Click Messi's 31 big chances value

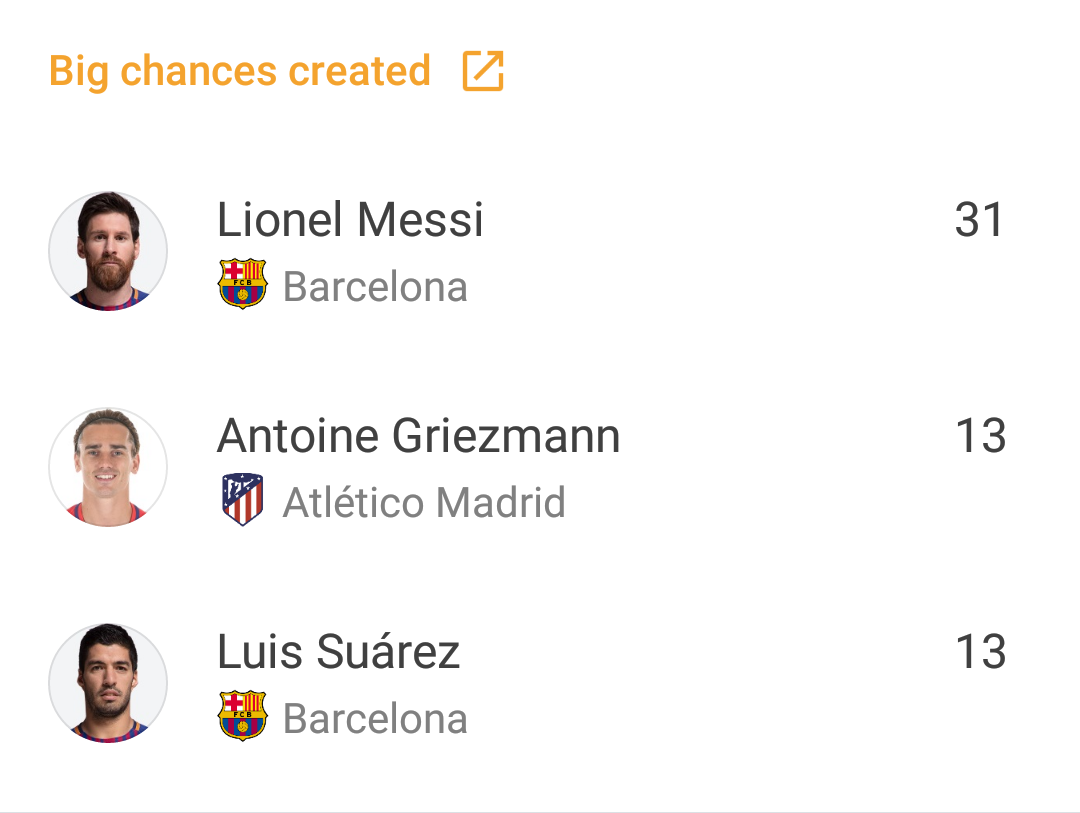[979, 220]
